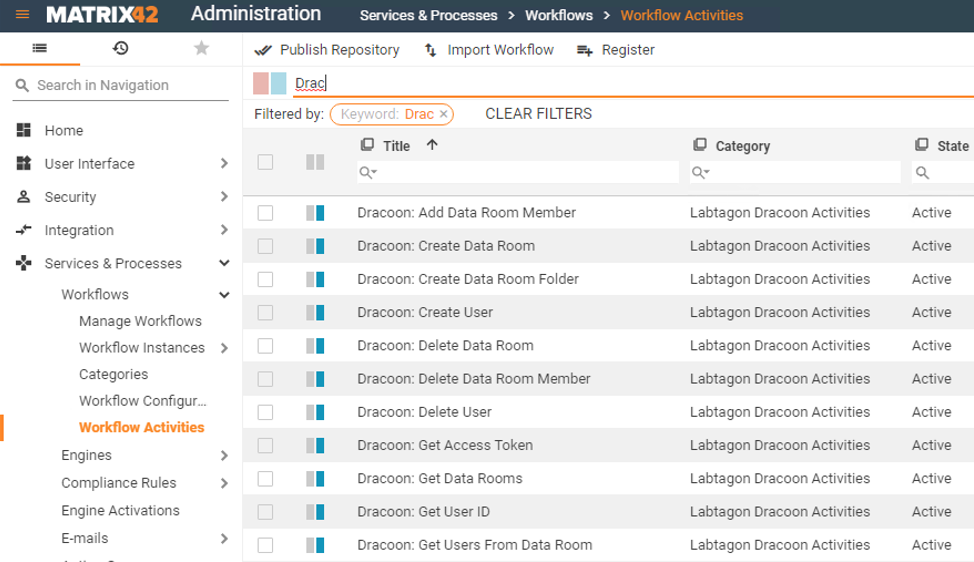
Task: Open Engine Activations
Action: (x=121, y=510)
